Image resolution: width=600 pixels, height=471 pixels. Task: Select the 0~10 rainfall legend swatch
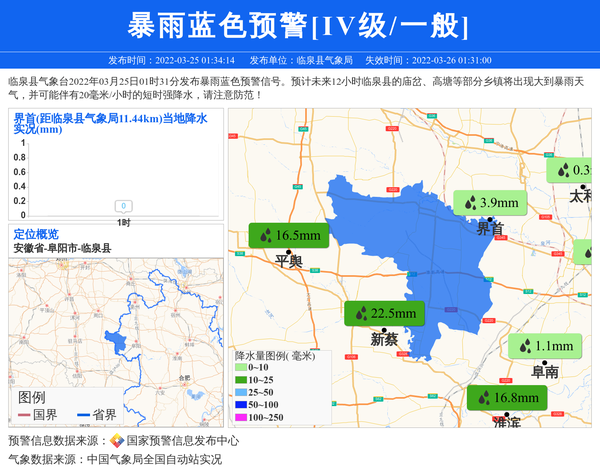point(240,368)
